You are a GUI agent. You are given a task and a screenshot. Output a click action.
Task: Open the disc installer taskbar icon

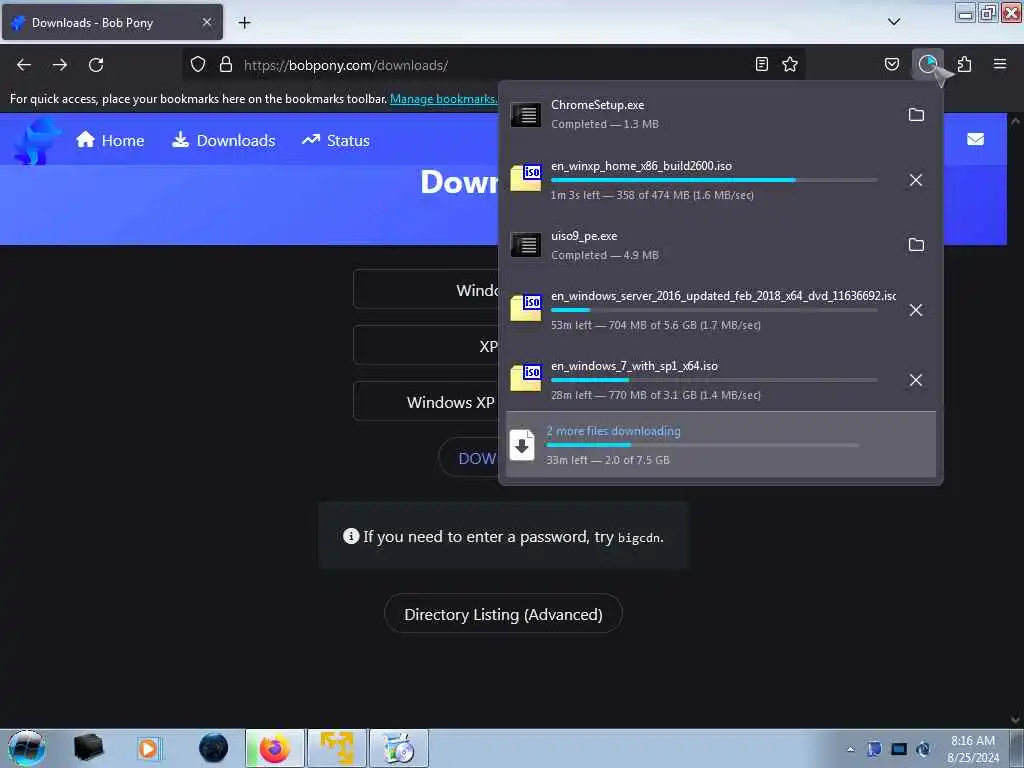(x=399, y=748)
